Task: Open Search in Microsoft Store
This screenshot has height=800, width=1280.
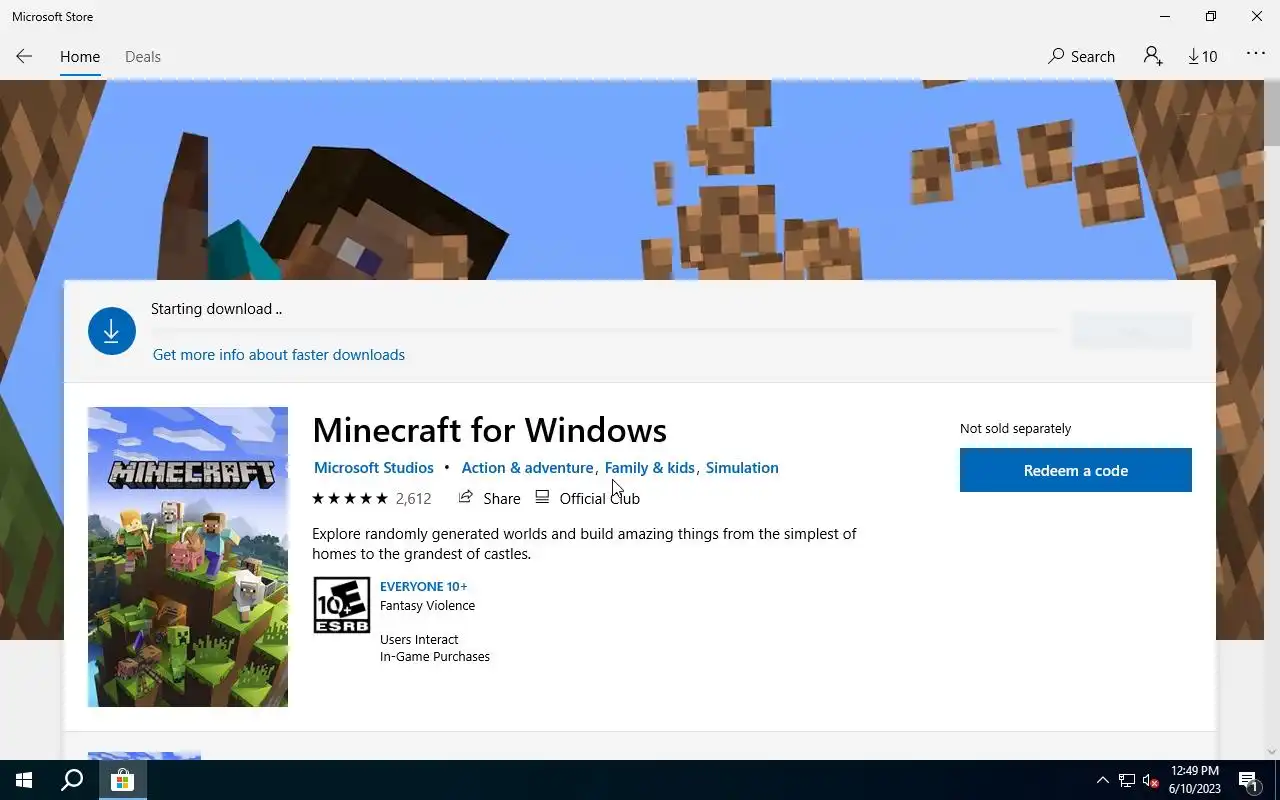Action: point(1081,56)
